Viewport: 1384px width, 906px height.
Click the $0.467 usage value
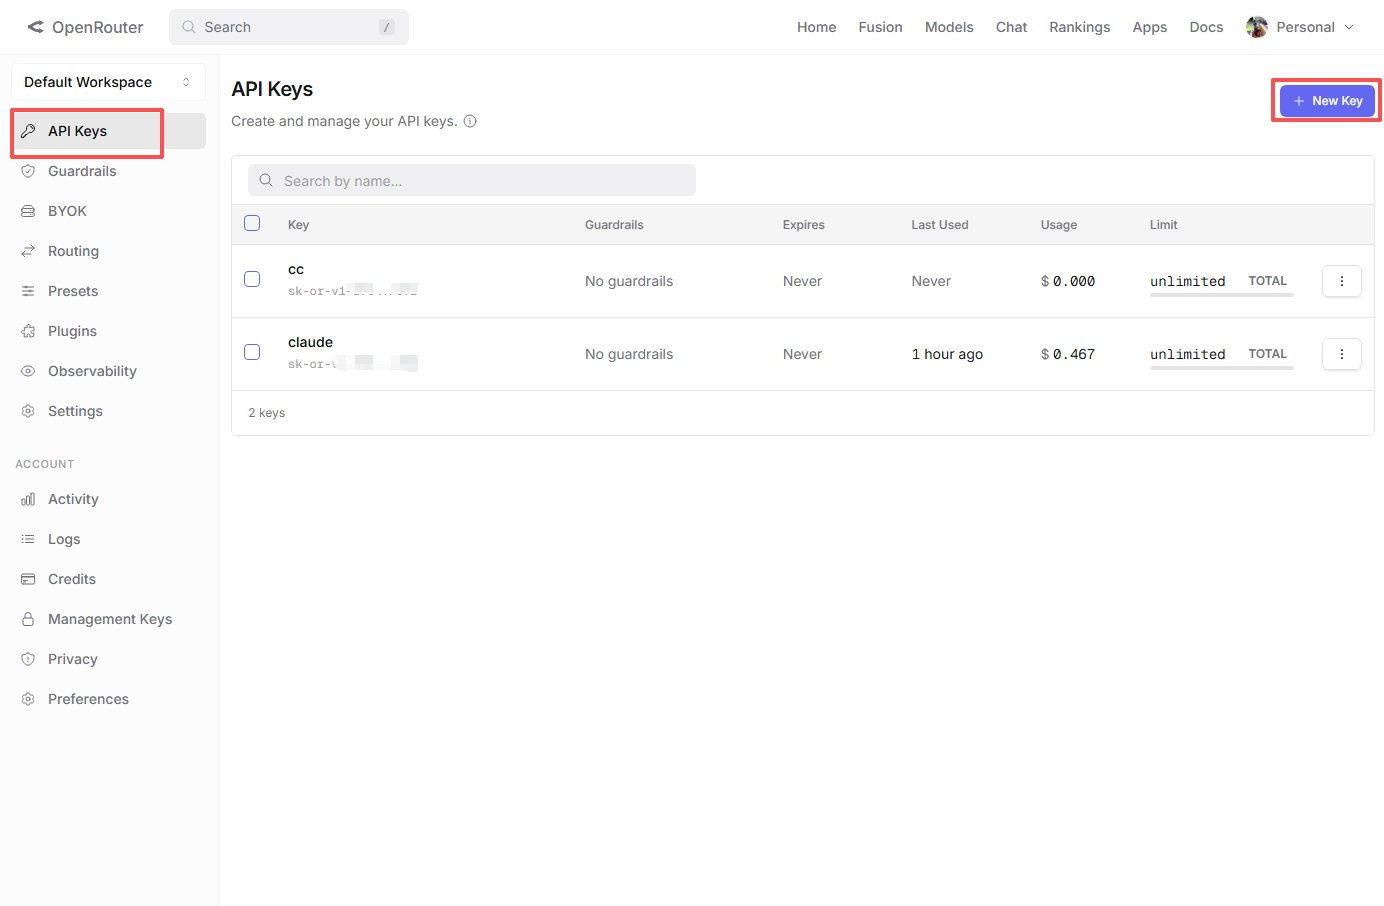1068,354
